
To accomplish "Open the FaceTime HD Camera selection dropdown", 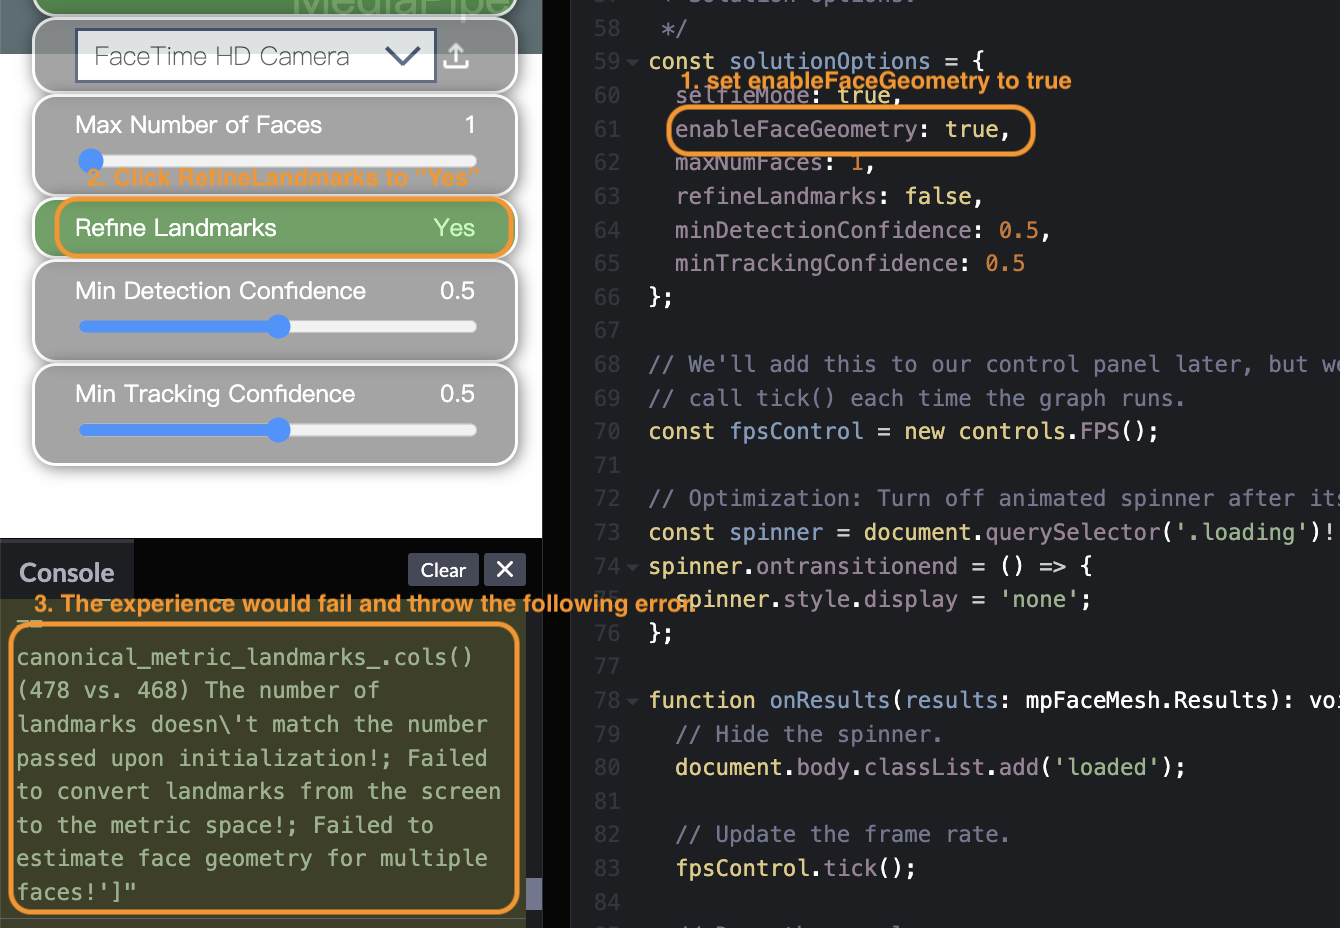I will 255,56.
